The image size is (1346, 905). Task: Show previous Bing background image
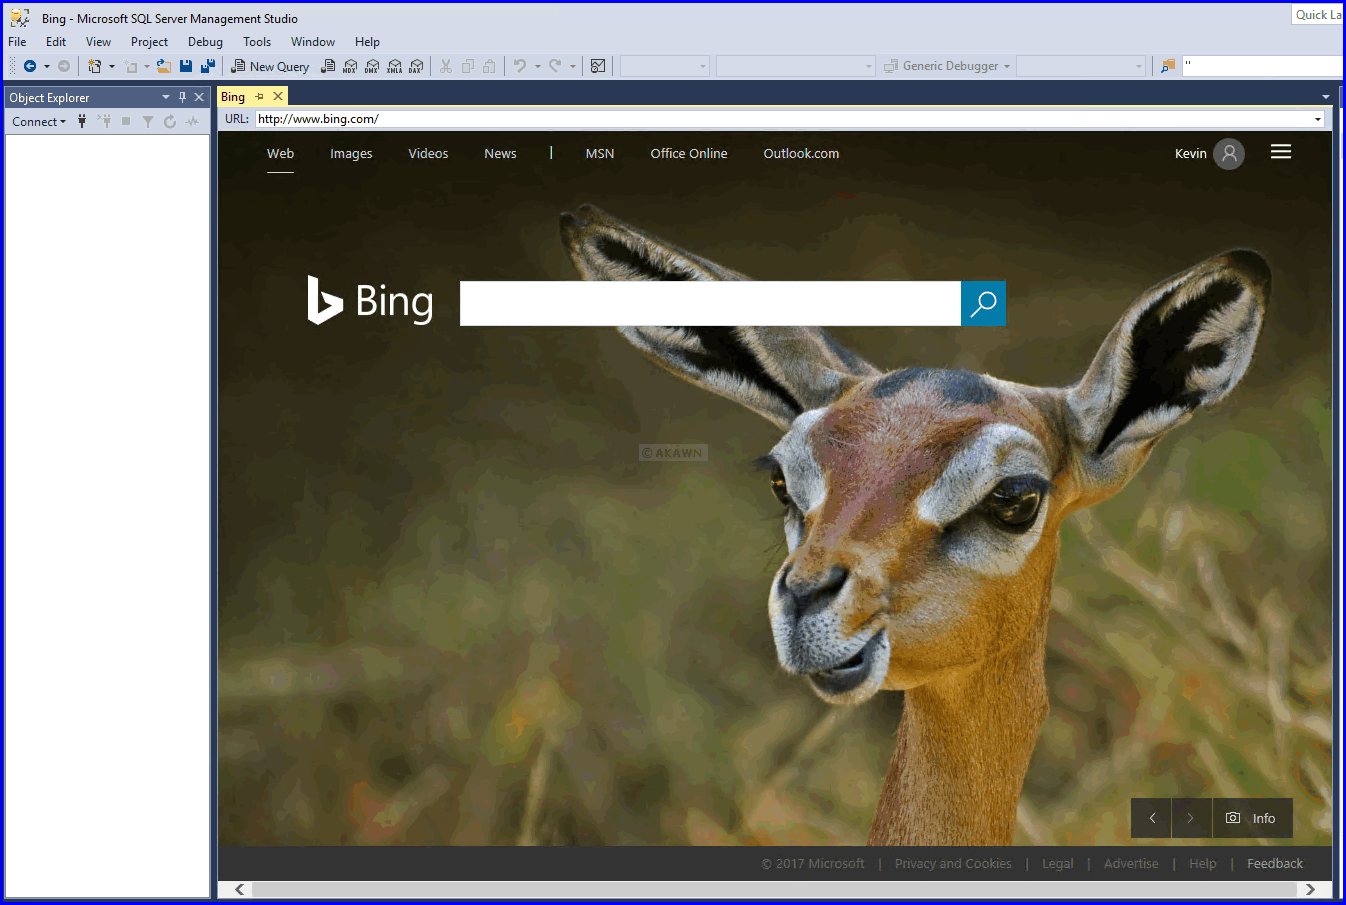[1152, 818]
